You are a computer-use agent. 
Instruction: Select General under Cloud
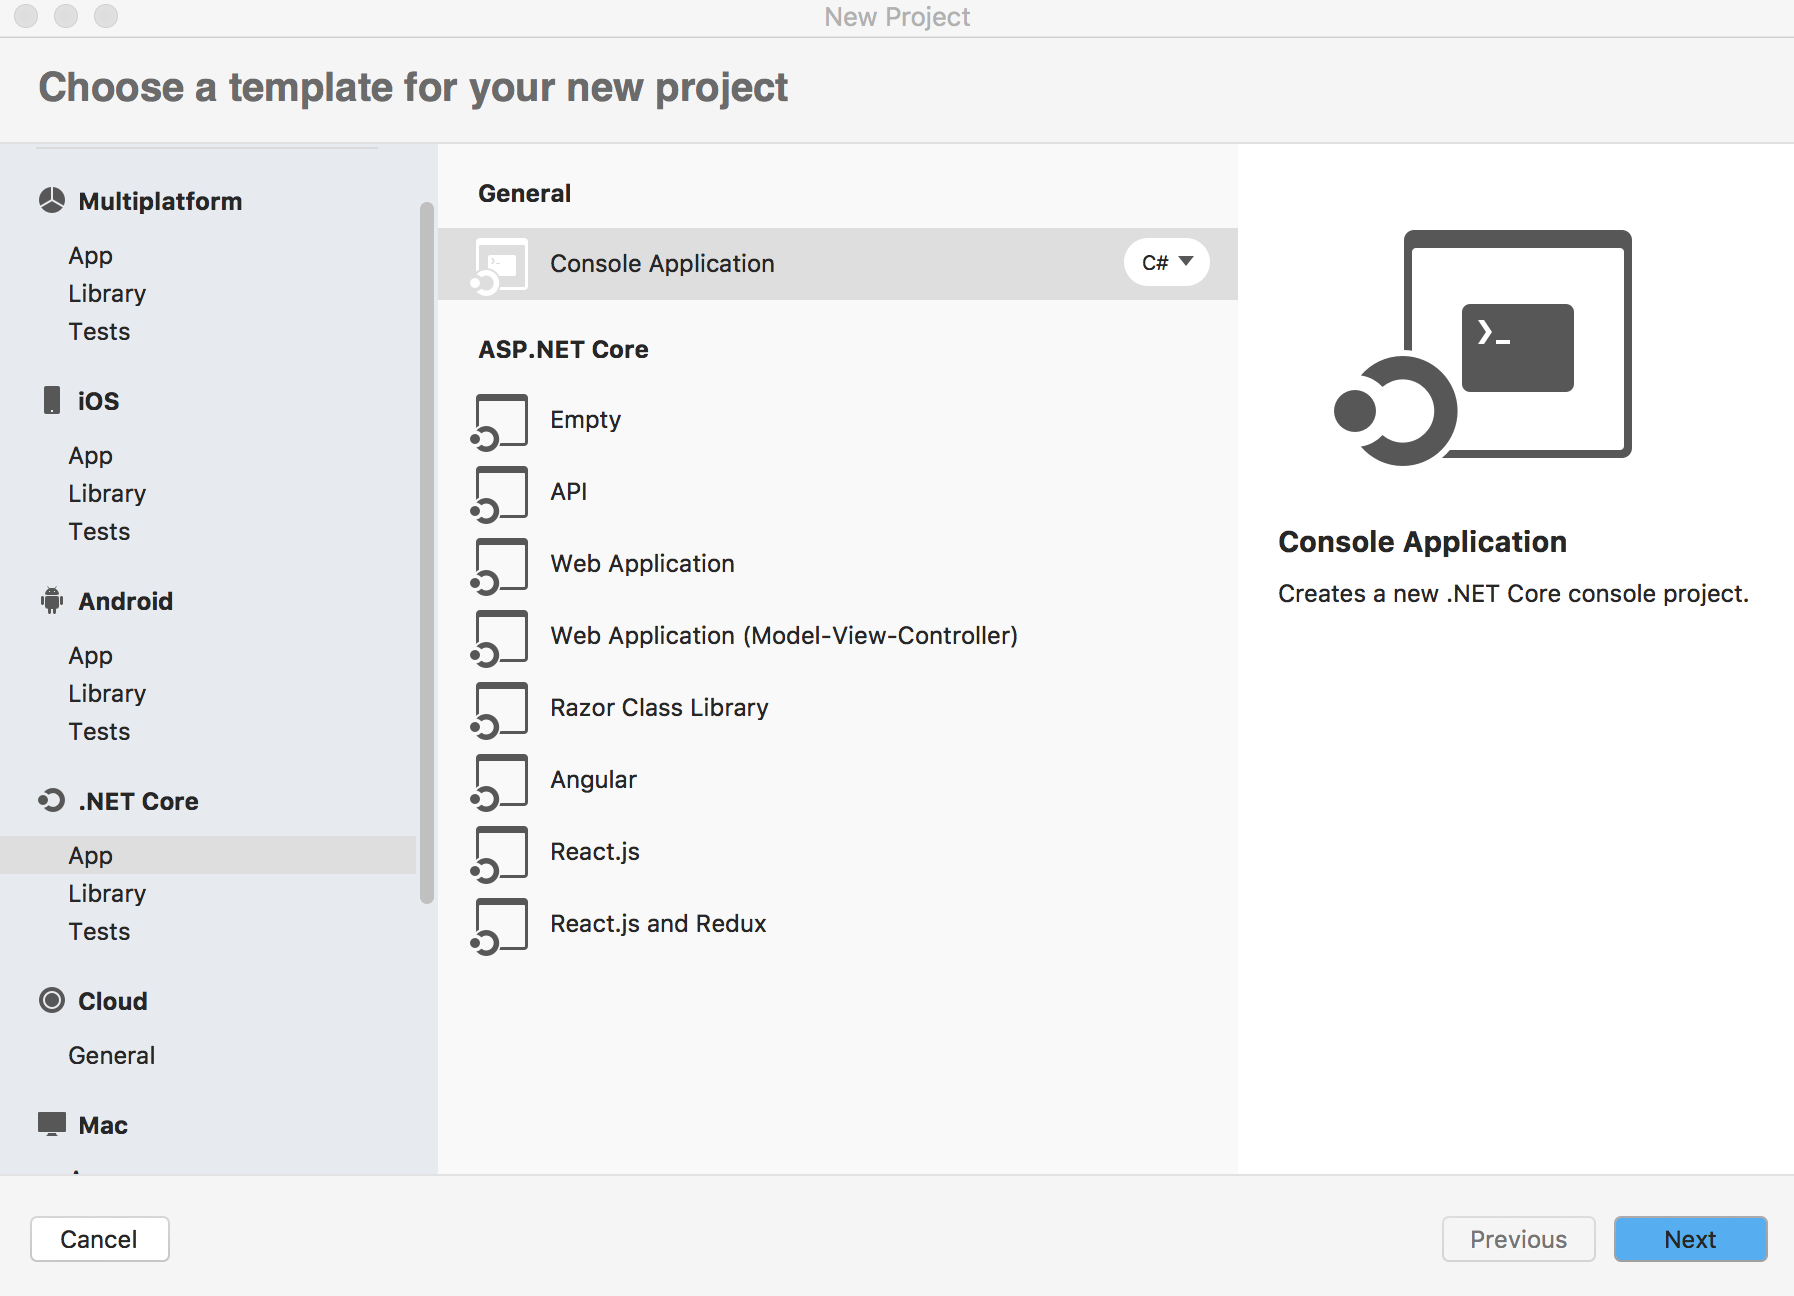pyautogui.click(x=111, y=1055)
